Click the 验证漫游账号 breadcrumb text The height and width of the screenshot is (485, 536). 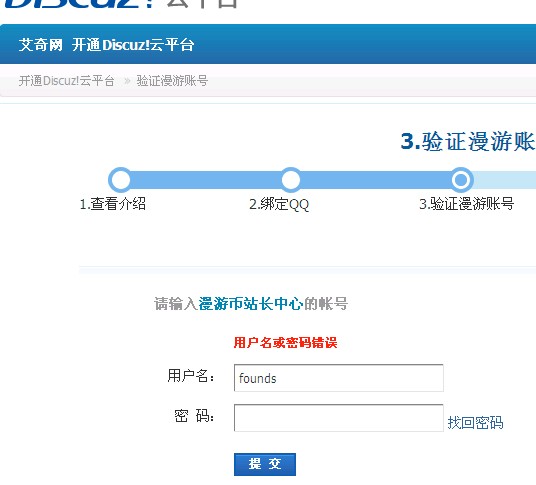point(172,81)
